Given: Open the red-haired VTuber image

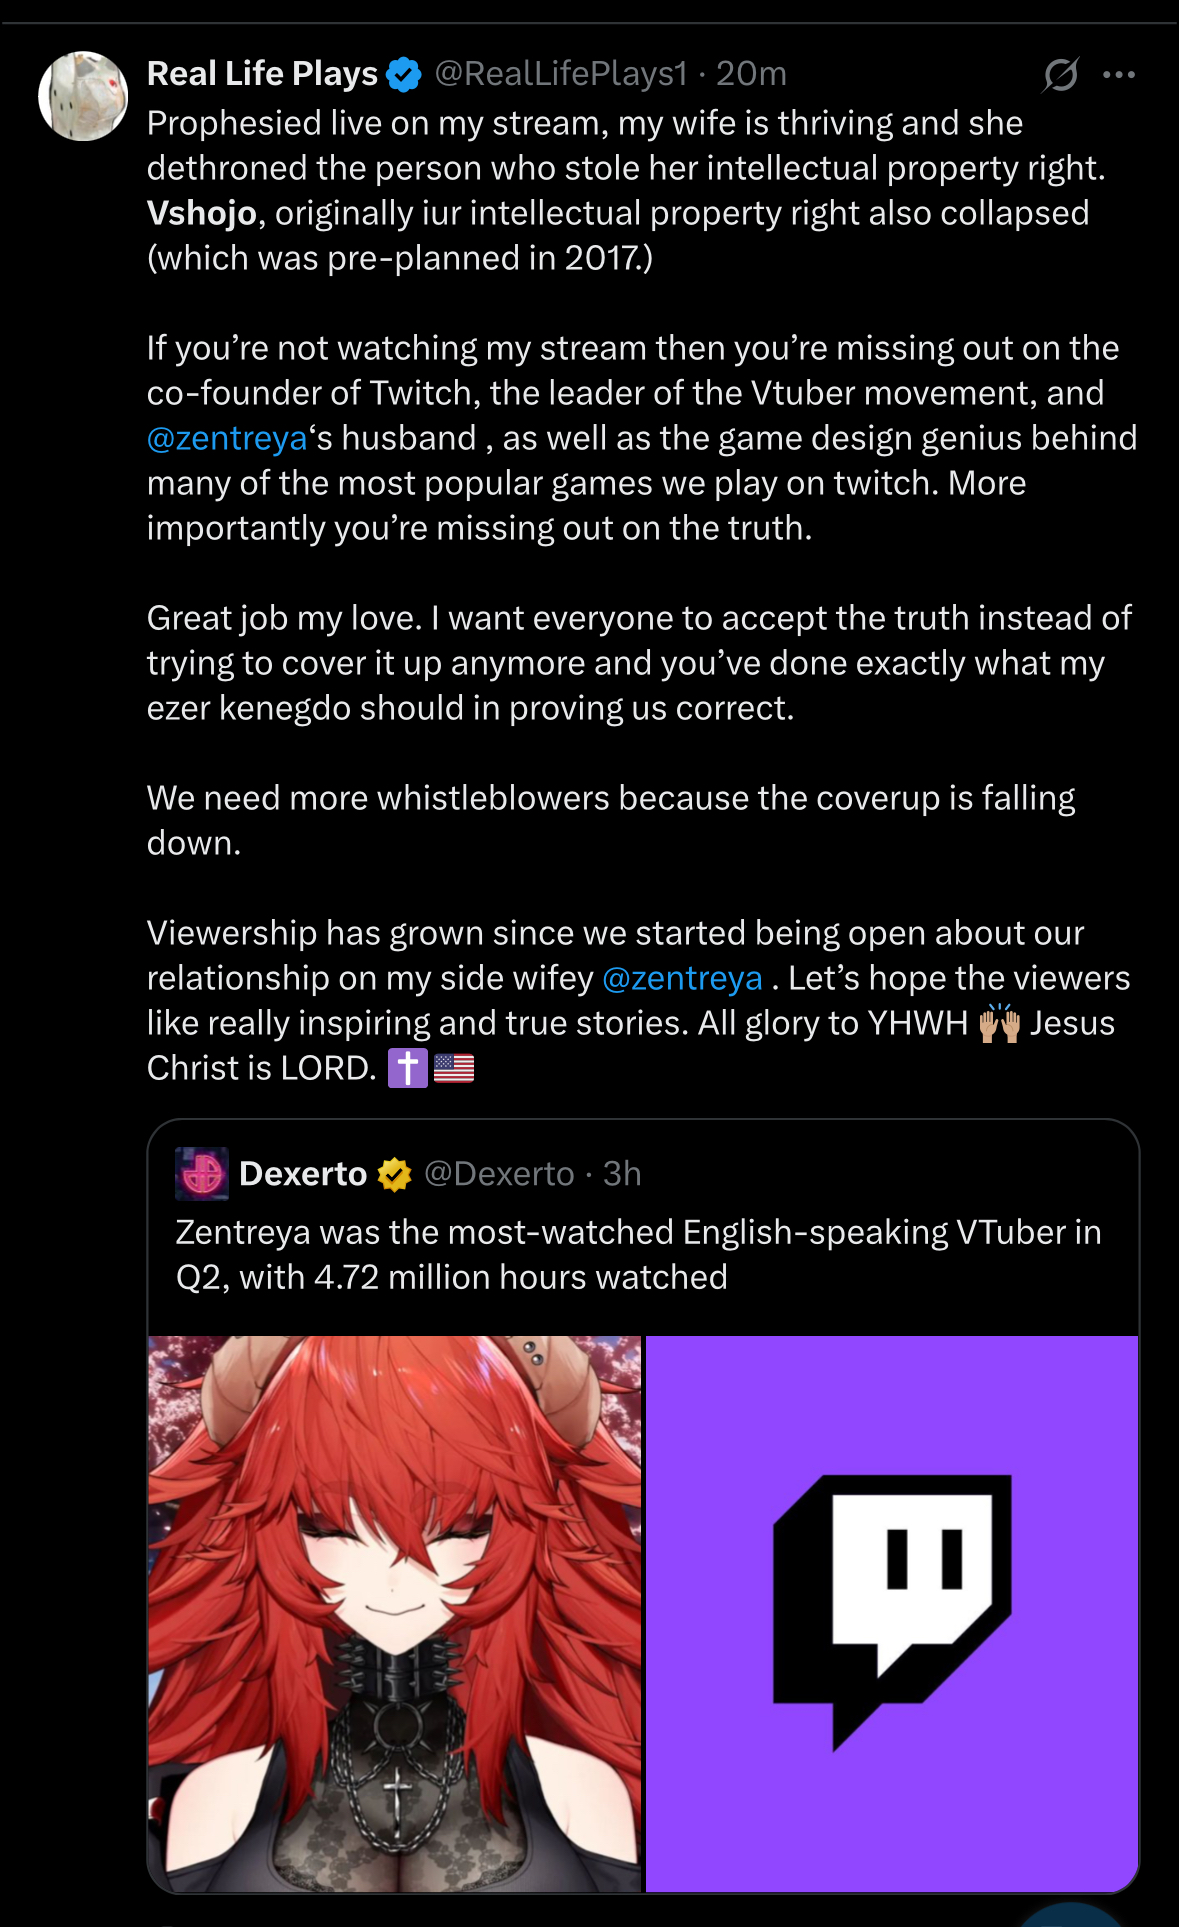Looking at the screenshot, I should point(395,1613).
